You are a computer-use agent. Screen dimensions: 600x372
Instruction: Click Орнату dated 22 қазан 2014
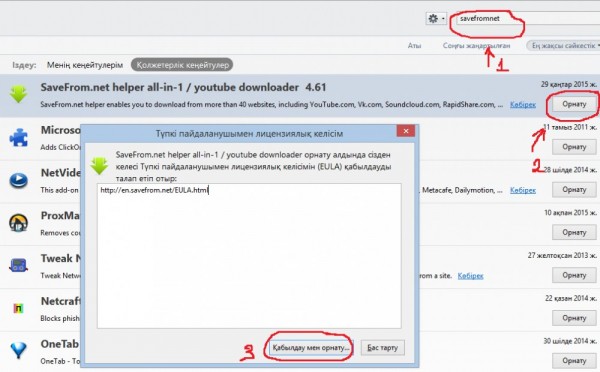[574, 318]
